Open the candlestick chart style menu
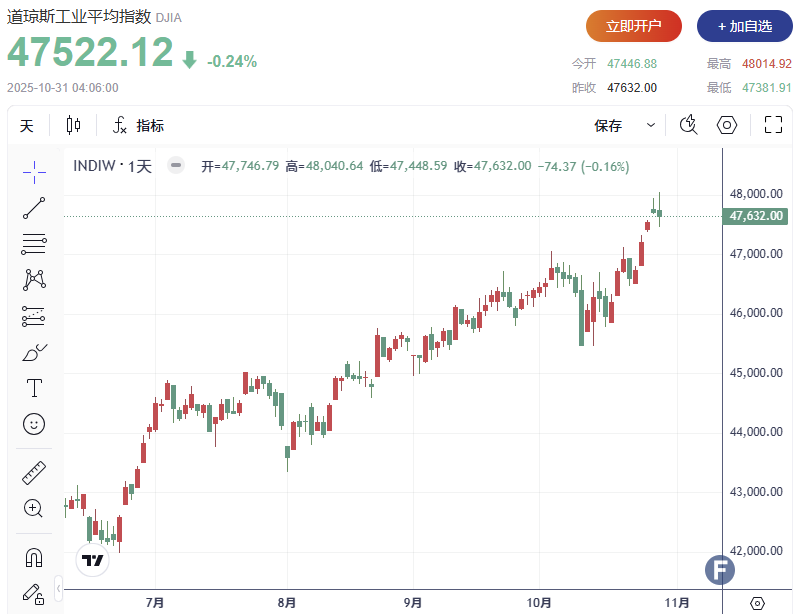801x614 pixels. pyautogui.click(x=73, y=125)
